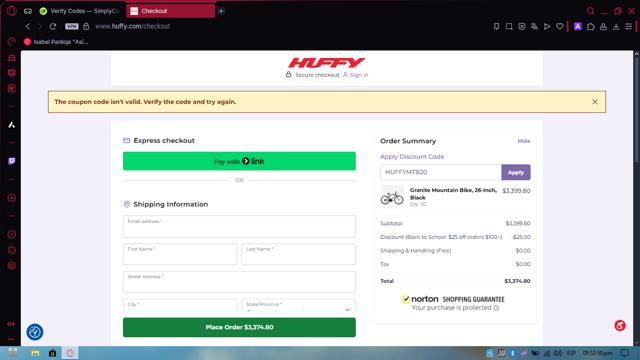Open the blue clock widget on the page
Image resolution: width=640 pixels, height=360 pixels.
click(35, 332)
